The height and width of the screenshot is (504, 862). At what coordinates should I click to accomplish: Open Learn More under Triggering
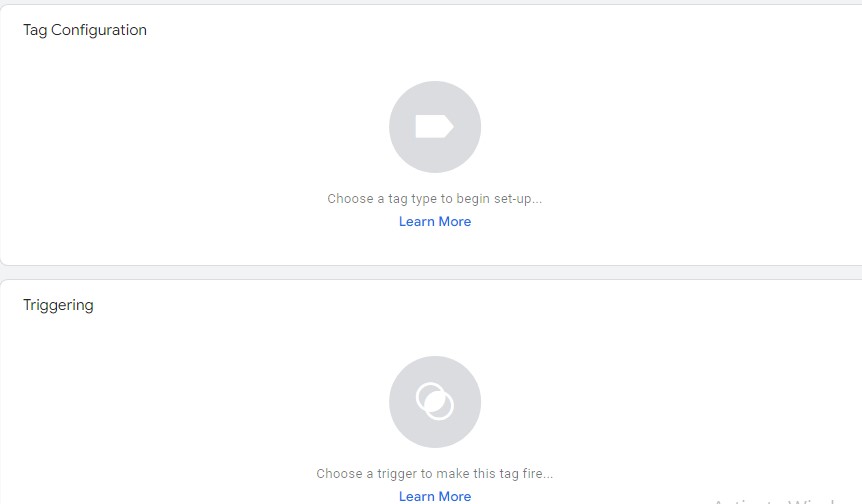click(435, 496)
